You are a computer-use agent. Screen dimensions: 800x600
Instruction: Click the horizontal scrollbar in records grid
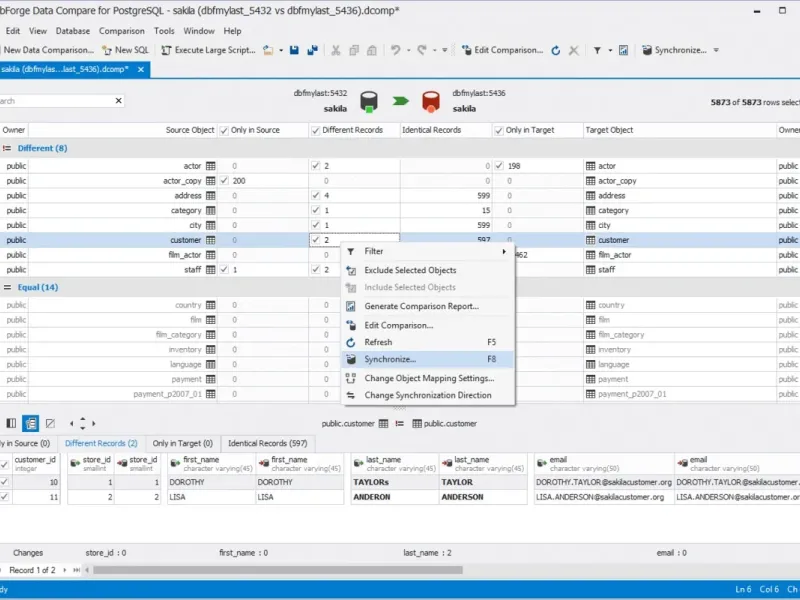(278, 570)
